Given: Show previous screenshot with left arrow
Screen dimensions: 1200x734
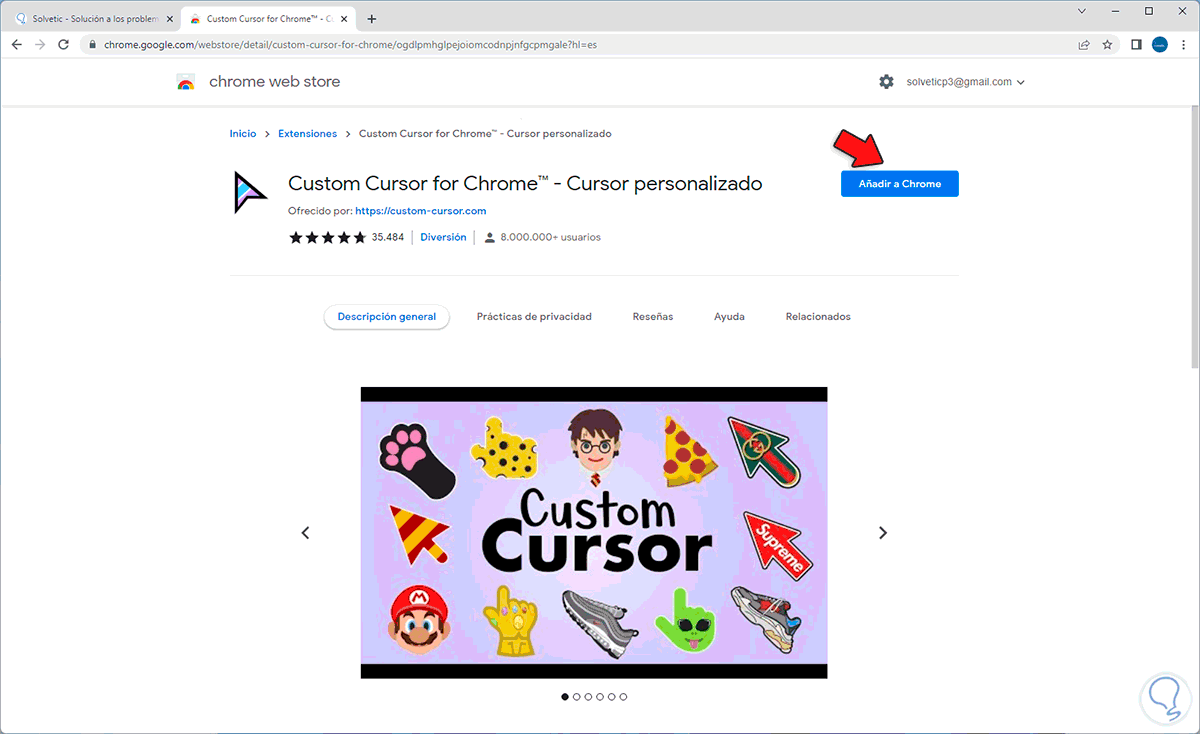Looking at the screenshot, I should (306, 533).
